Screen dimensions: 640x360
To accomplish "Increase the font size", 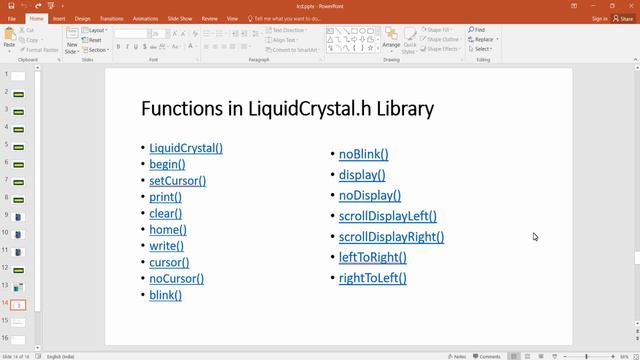I will (175, 34).
